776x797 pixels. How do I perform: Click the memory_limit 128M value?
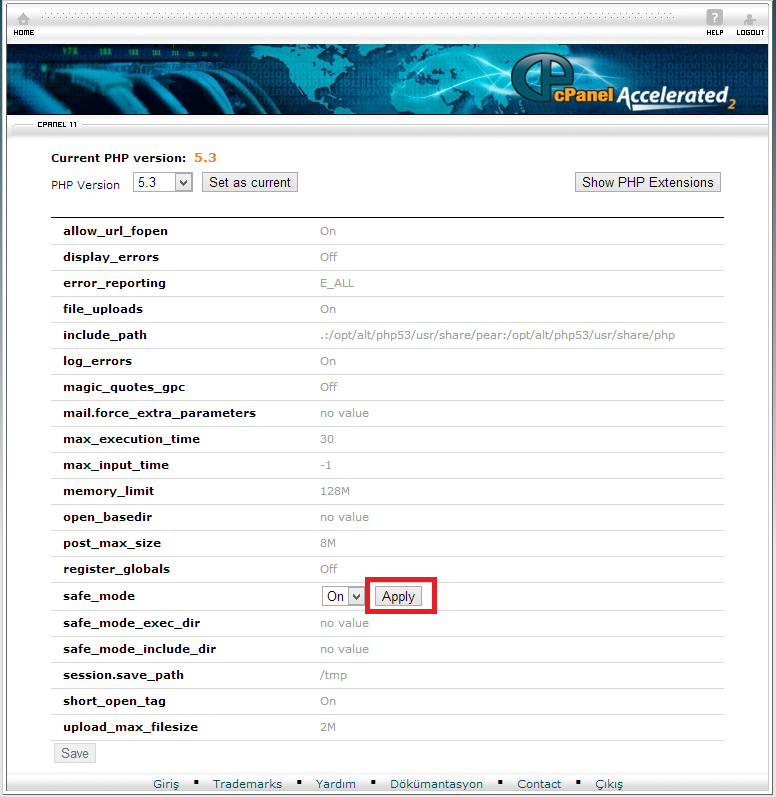(335, 491)
